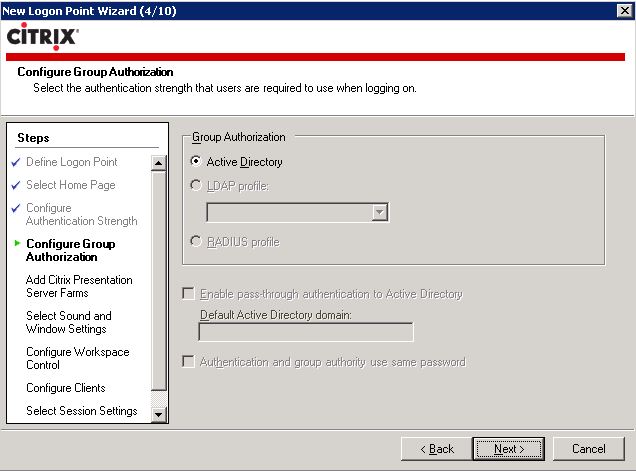
Task: Open the LDAP profile dropdown list
Action: click(379, 212)
